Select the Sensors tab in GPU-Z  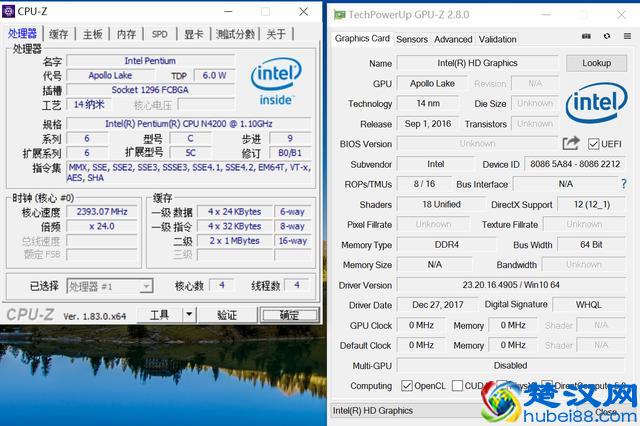pos(412,39)
